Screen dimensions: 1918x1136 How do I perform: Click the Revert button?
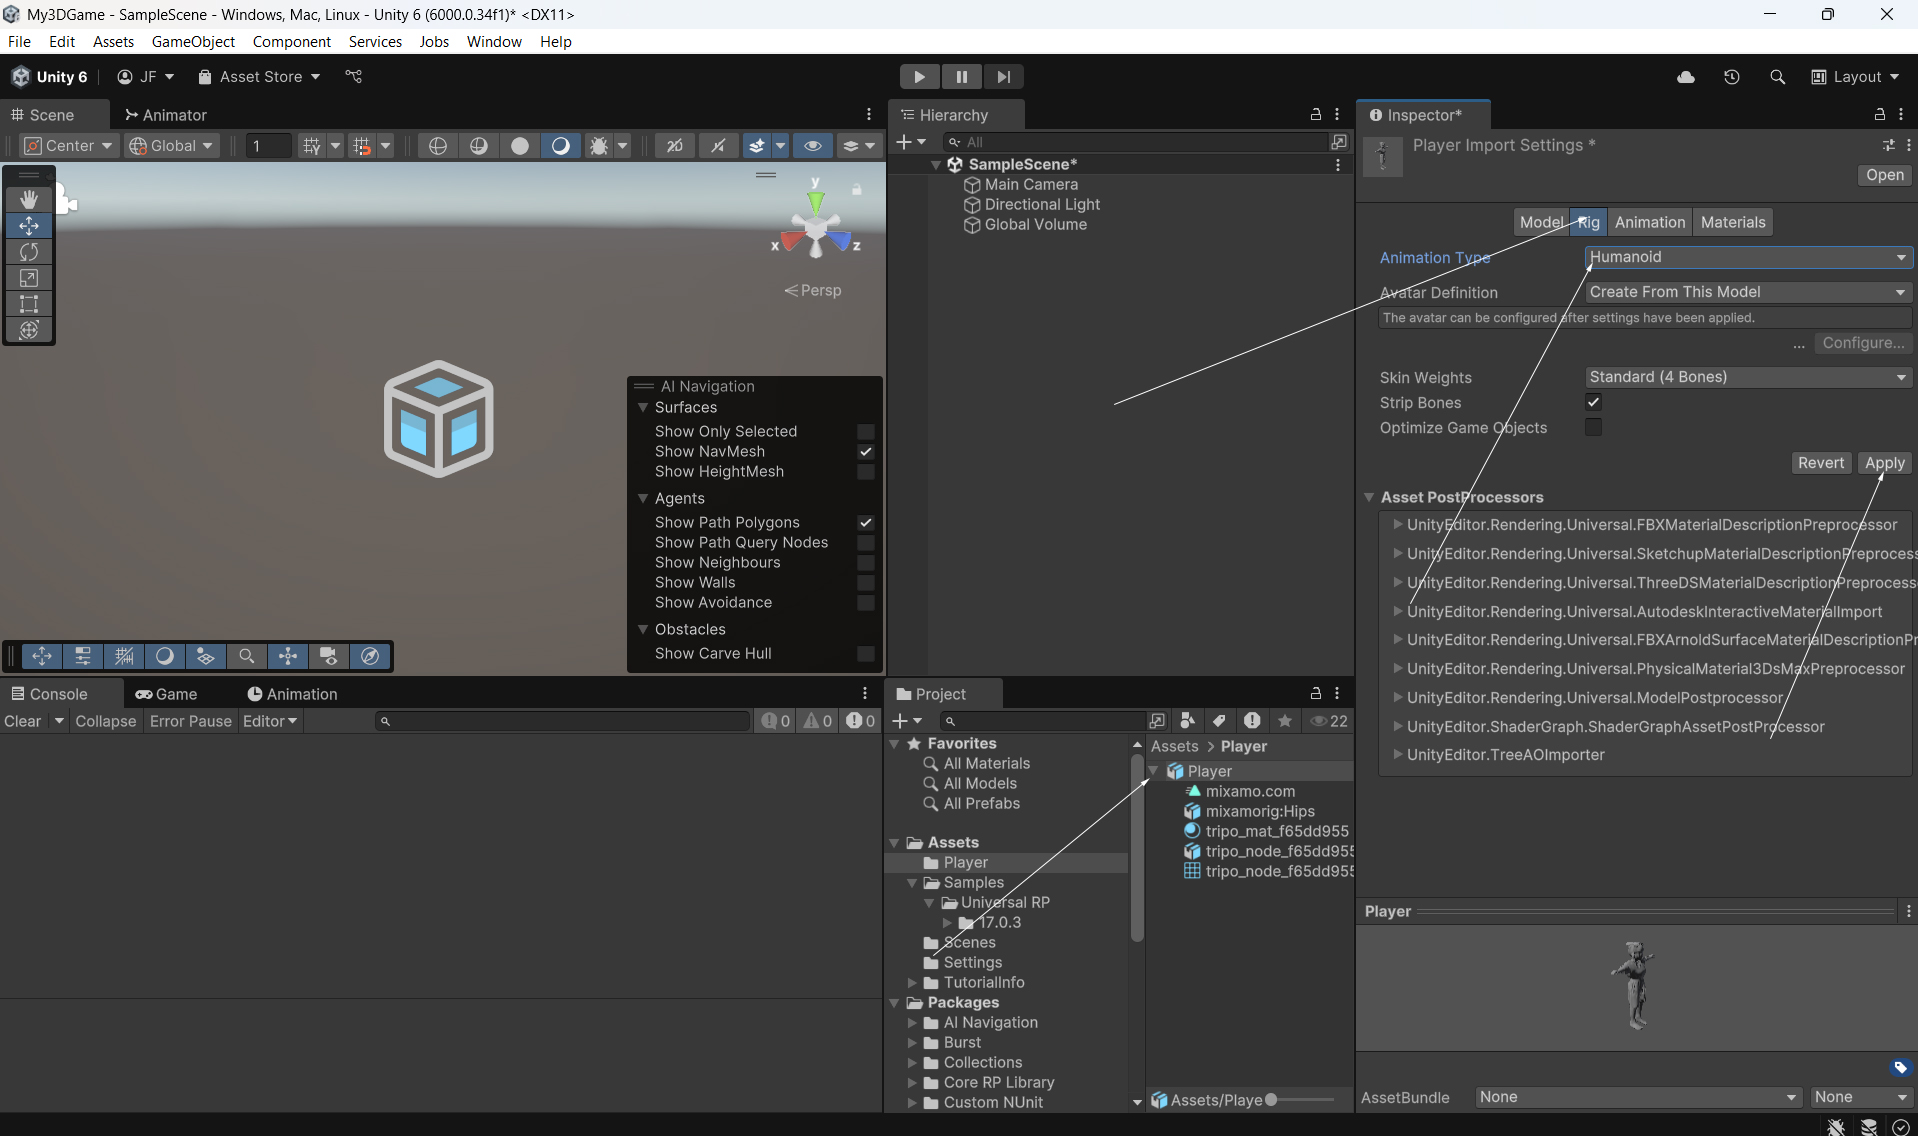point(1820,463)
